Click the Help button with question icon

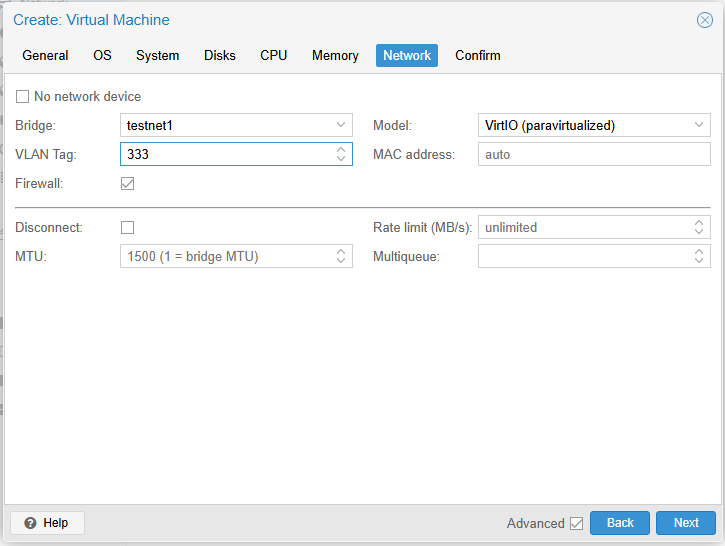tap(47, 523)
